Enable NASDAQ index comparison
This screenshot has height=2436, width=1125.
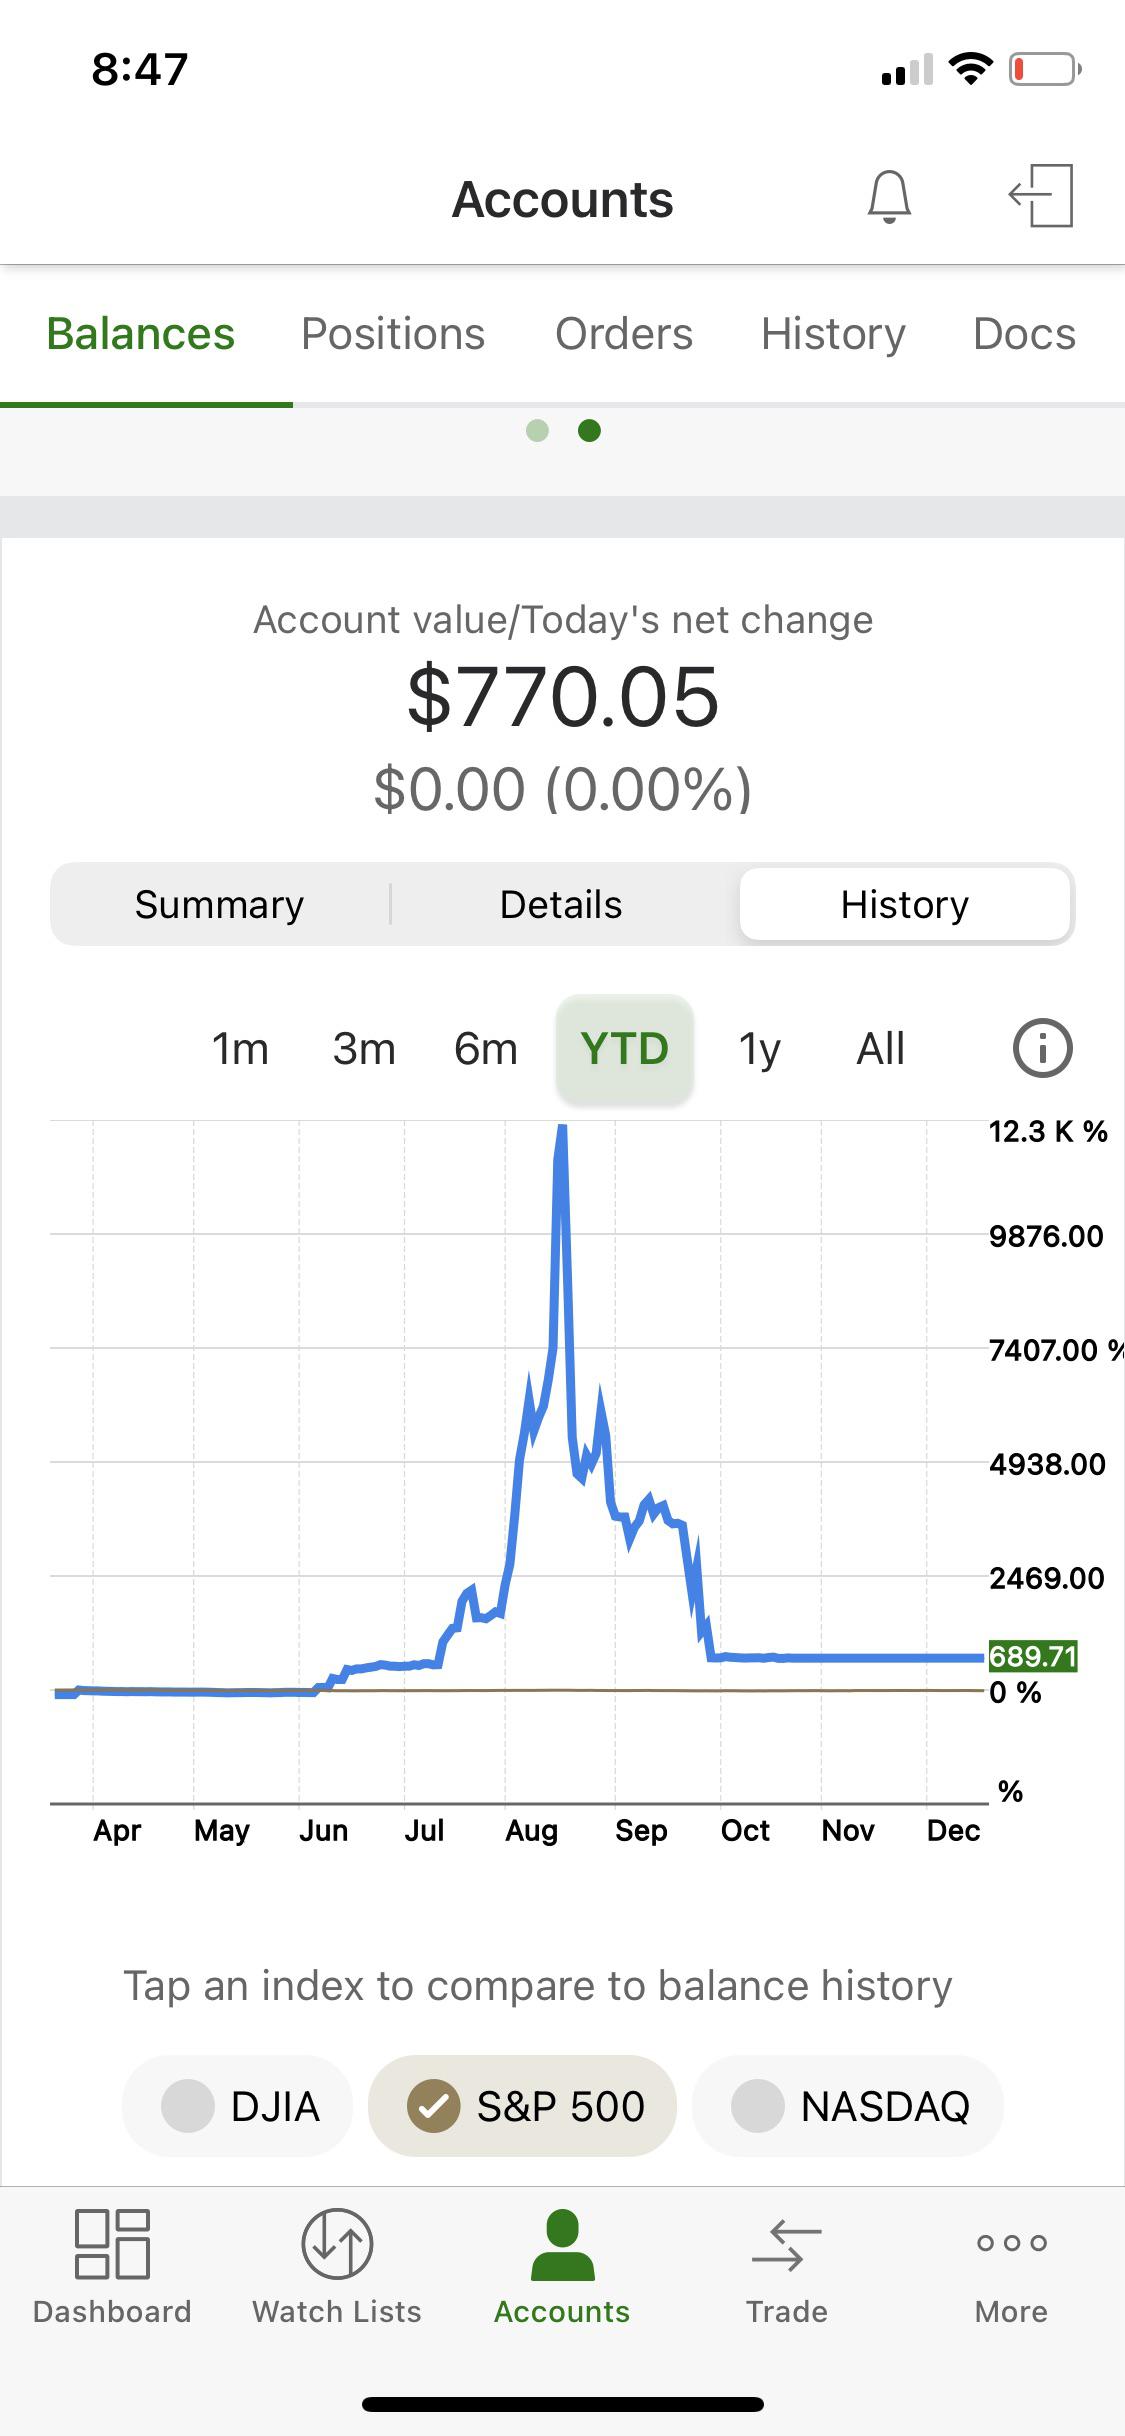coord(848,2106)
